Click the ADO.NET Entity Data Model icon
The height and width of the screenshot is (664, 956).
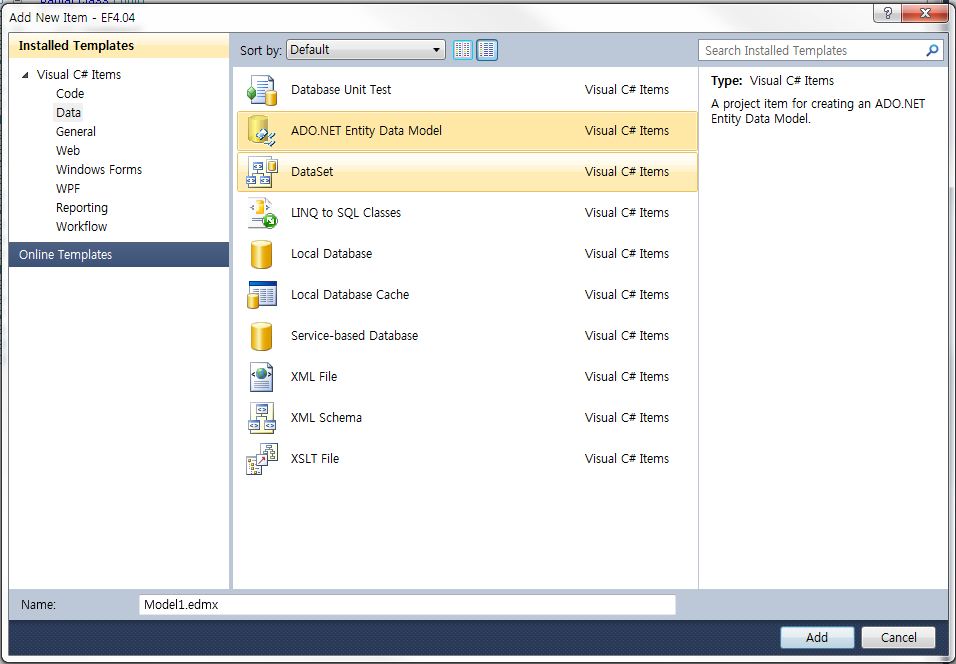coord(262,130)
